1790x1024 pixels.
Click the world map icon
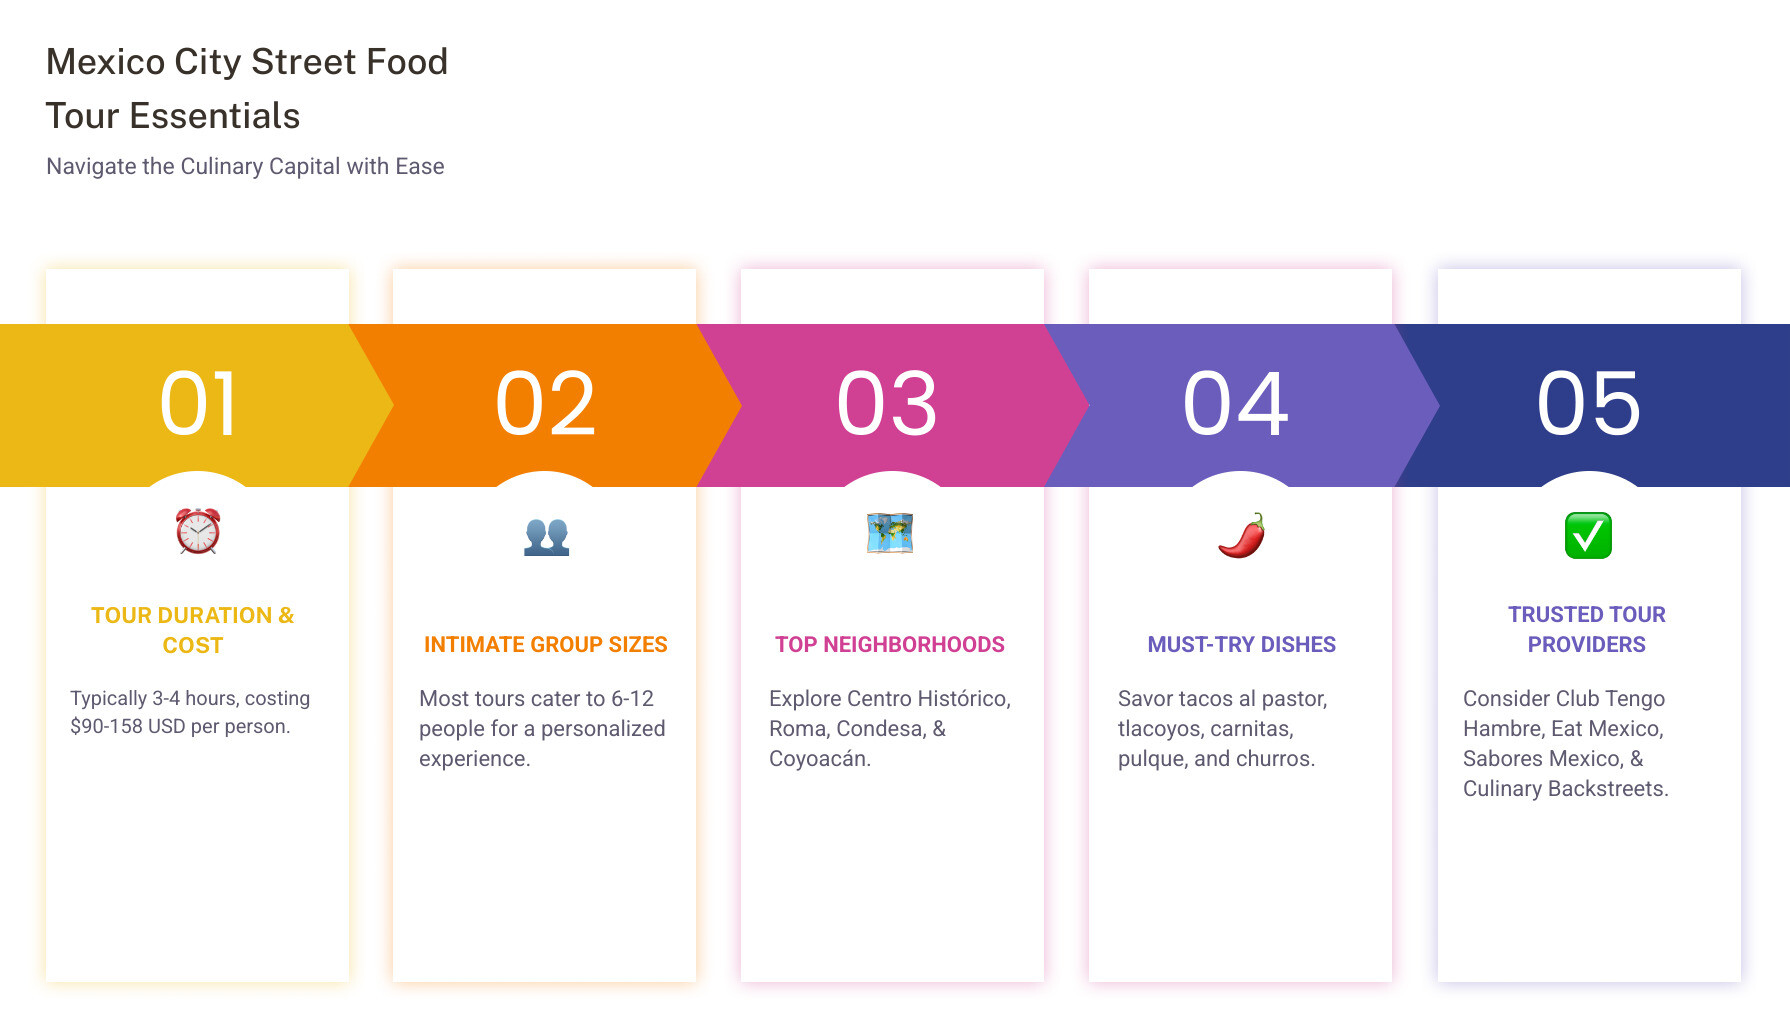890,533
